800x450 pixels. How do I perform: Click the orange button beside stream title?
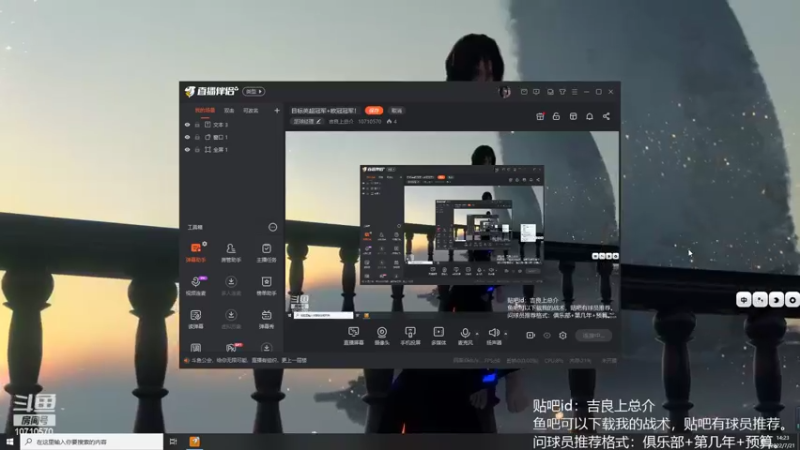(374, 110)
